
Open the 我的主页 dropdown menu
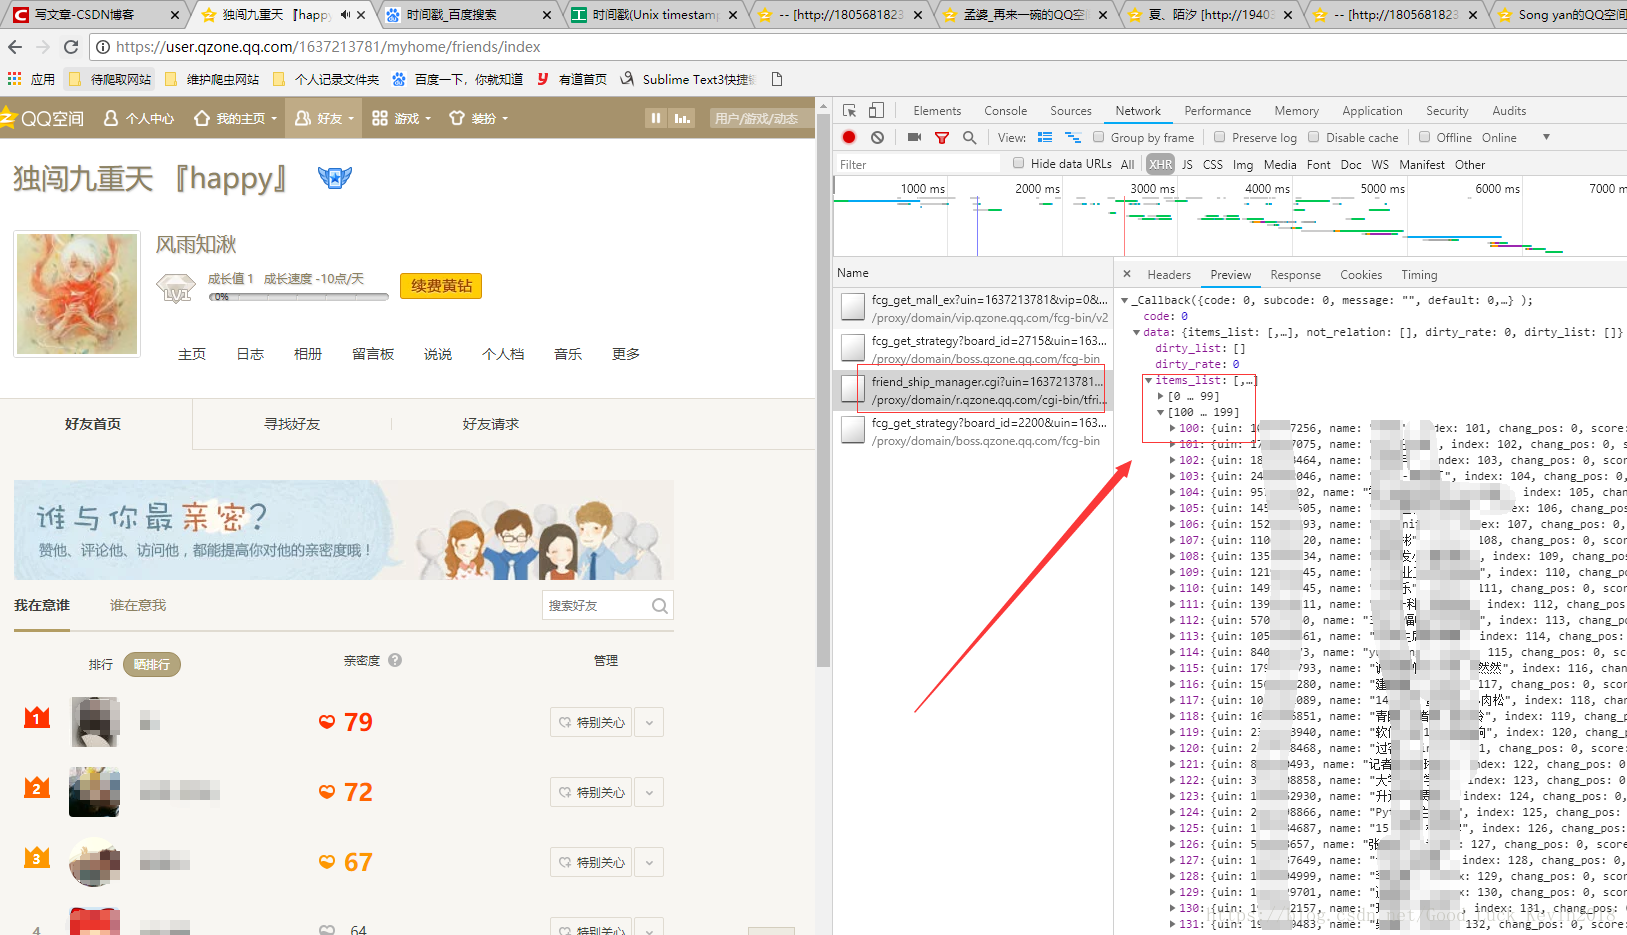[x=236, y=118]
